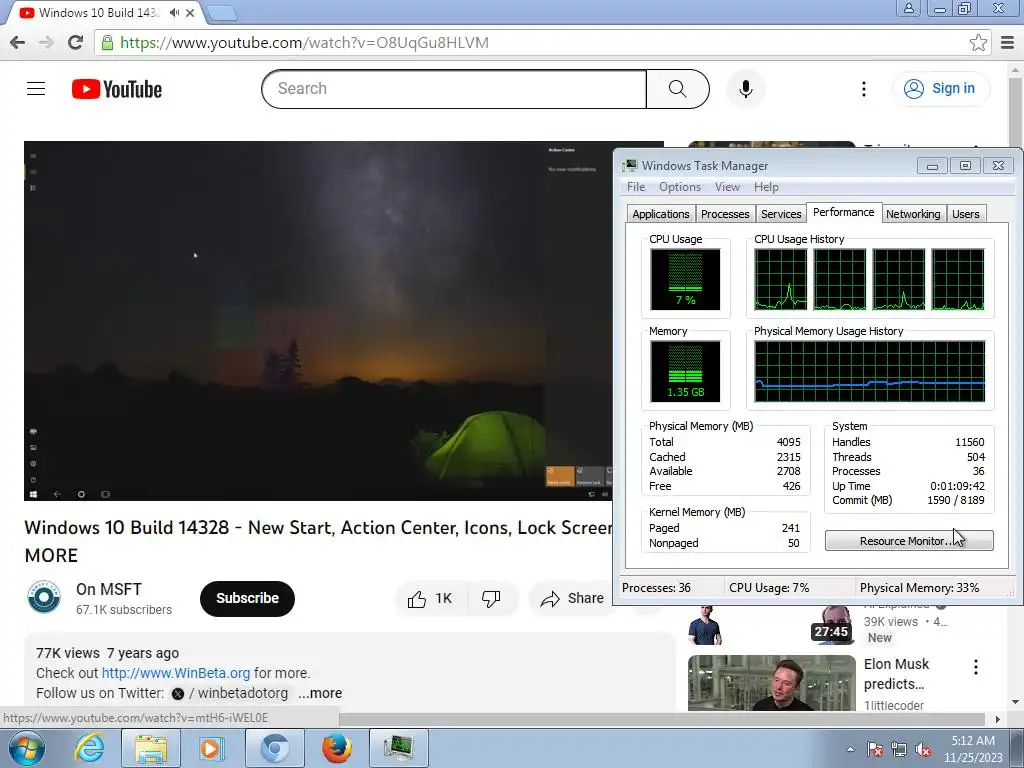This screenshot has width=1024, height=768.
Task: Click the browser address bar URL
Action: 304,42
